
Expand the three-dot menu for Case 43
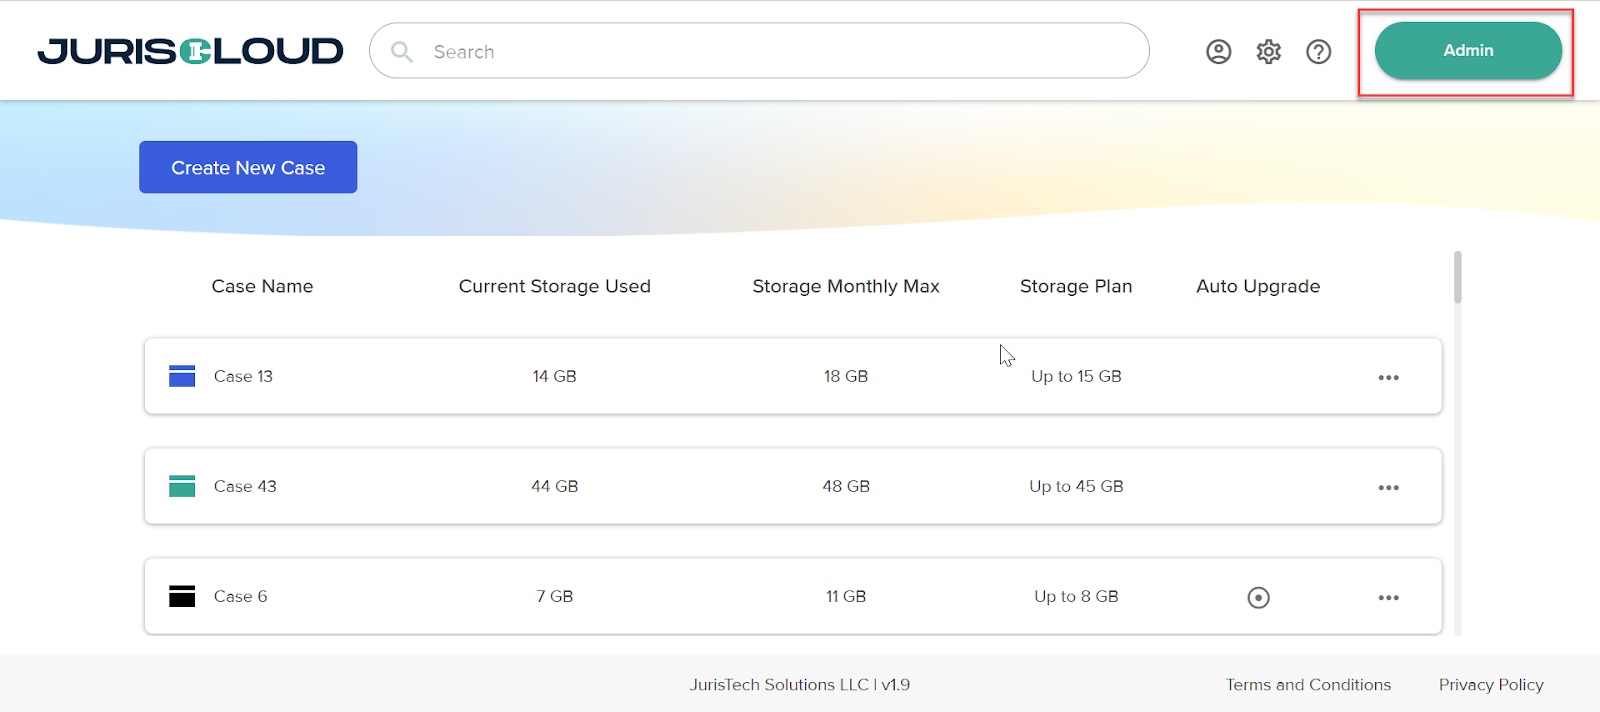click(1388, 487)
